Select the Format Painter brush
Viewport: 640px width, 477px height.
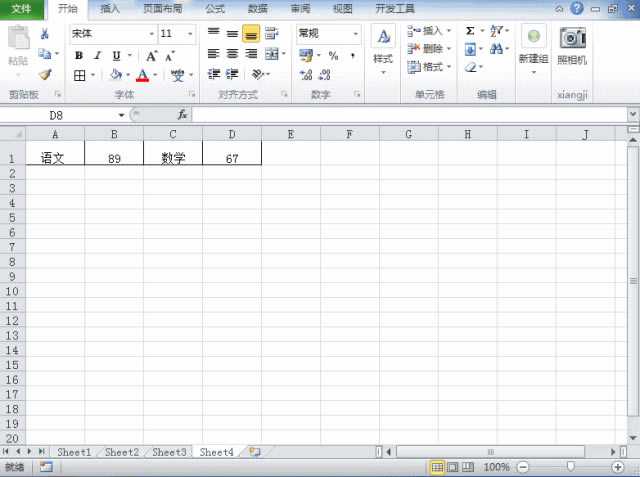(x=45, y=74)
